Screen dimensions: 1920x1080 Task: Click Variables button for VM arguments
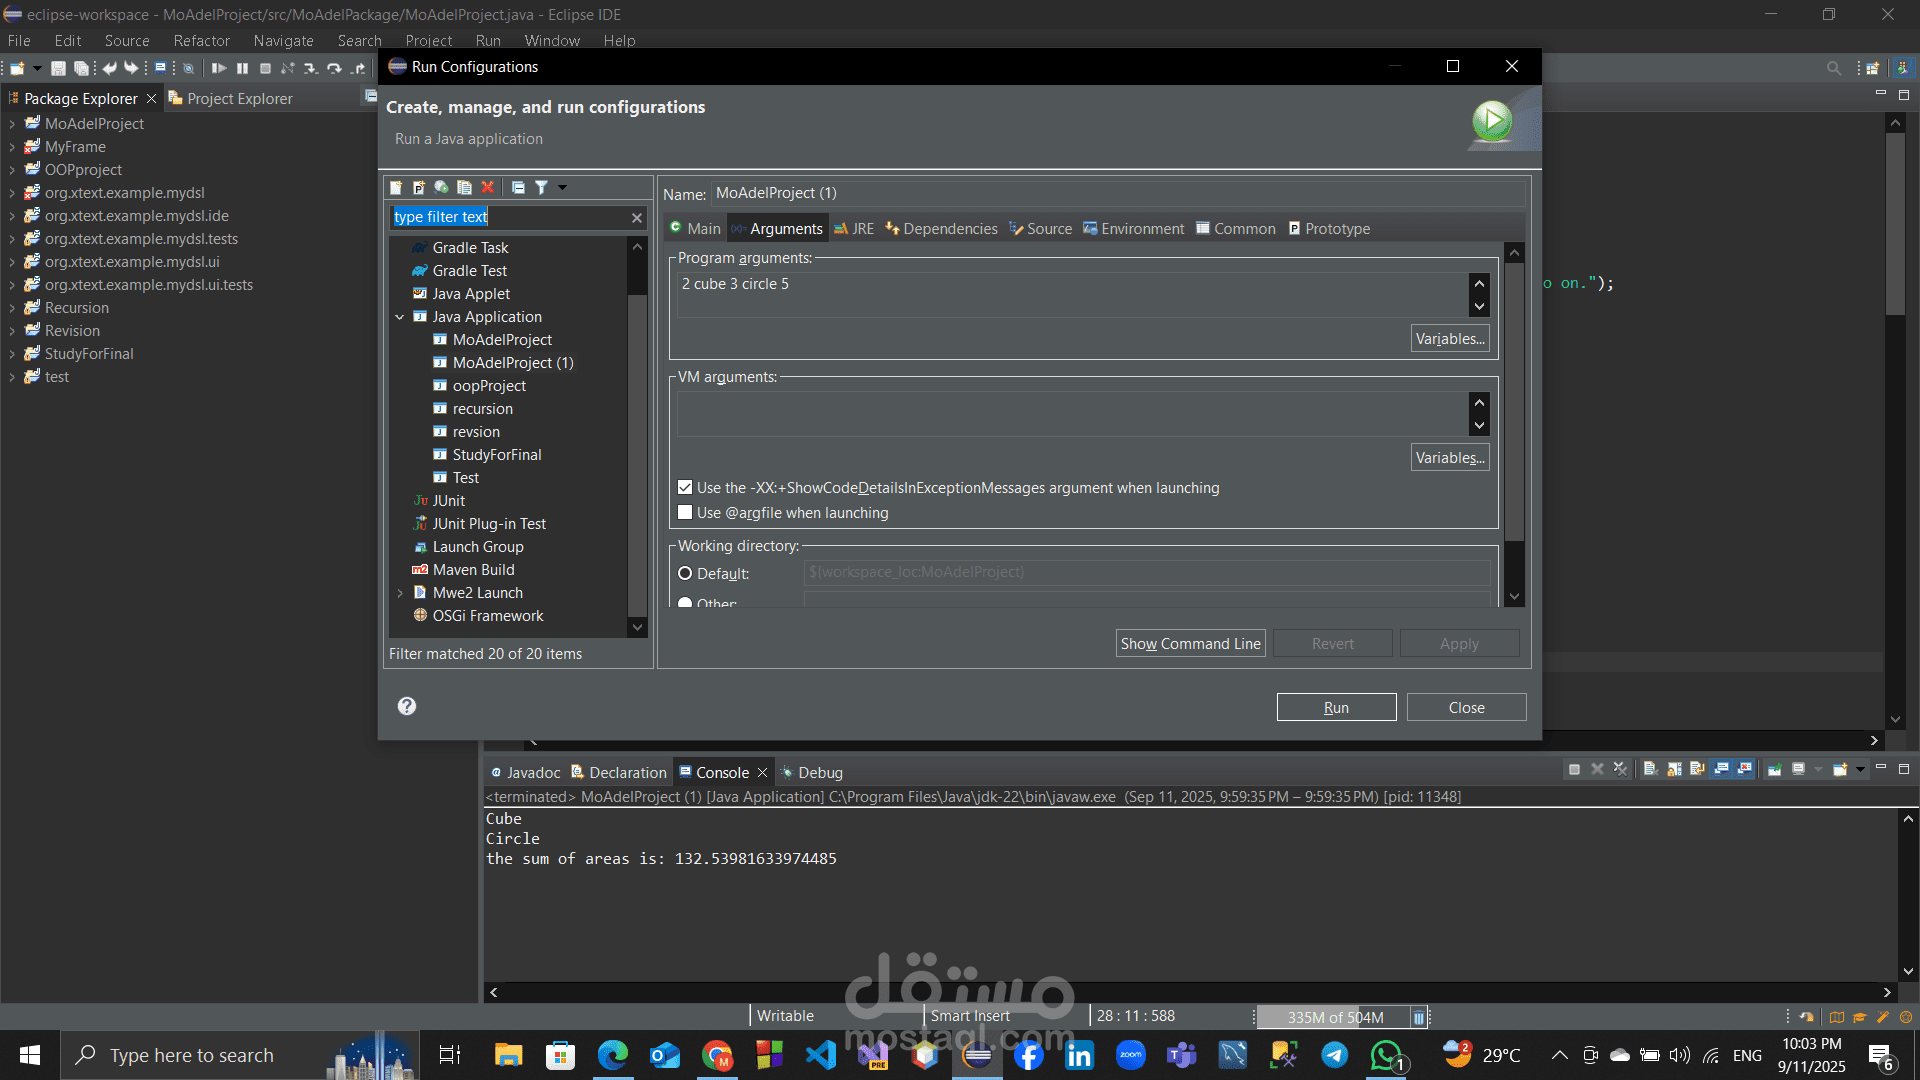tap(1450, 458)
